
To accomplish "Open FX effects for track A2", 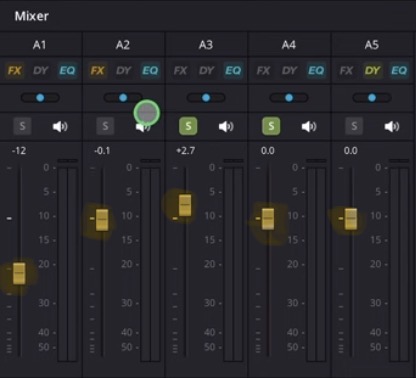I will click(98, 70).
